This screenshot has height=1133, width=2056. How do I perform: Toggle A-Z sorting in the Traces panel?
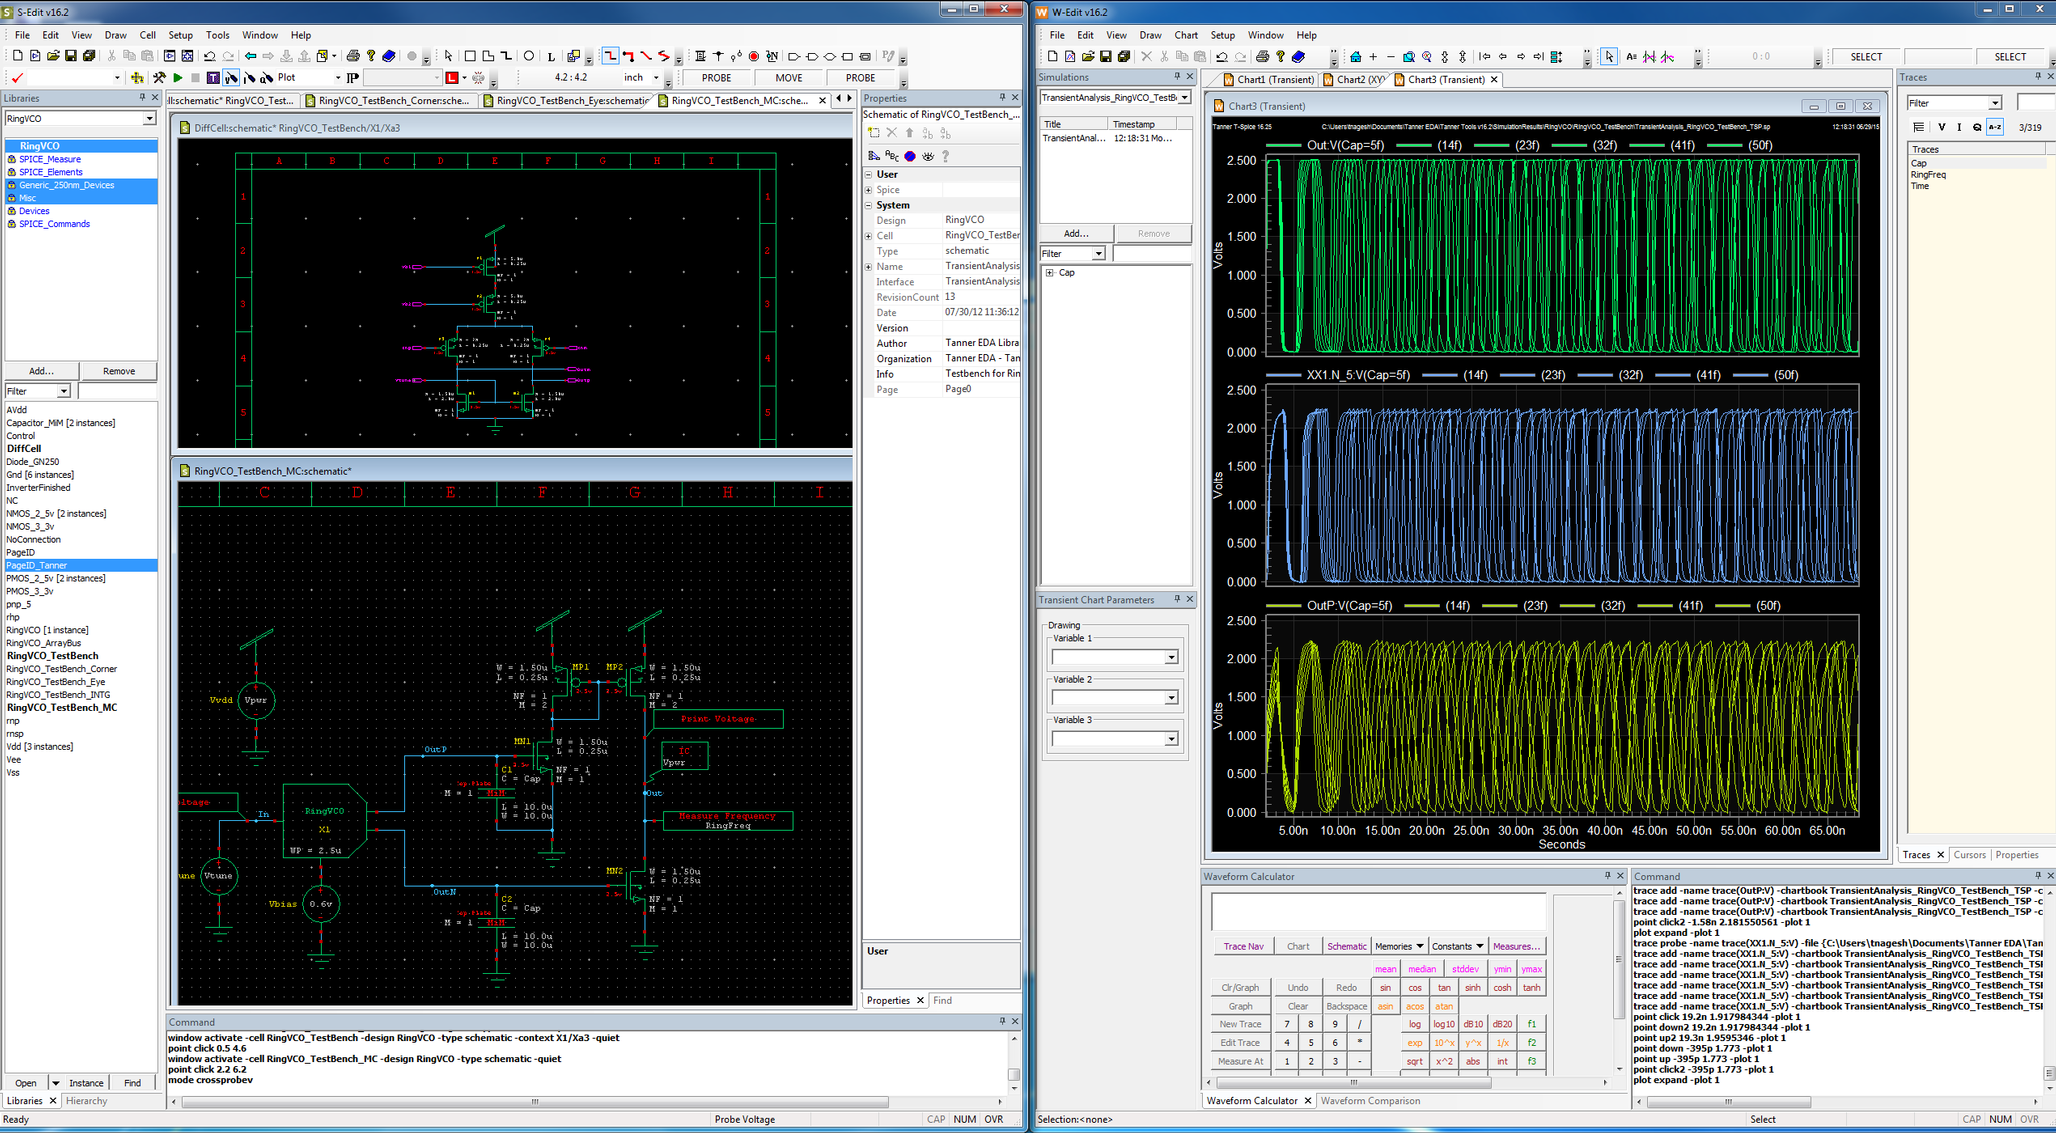pos(1995,127)
